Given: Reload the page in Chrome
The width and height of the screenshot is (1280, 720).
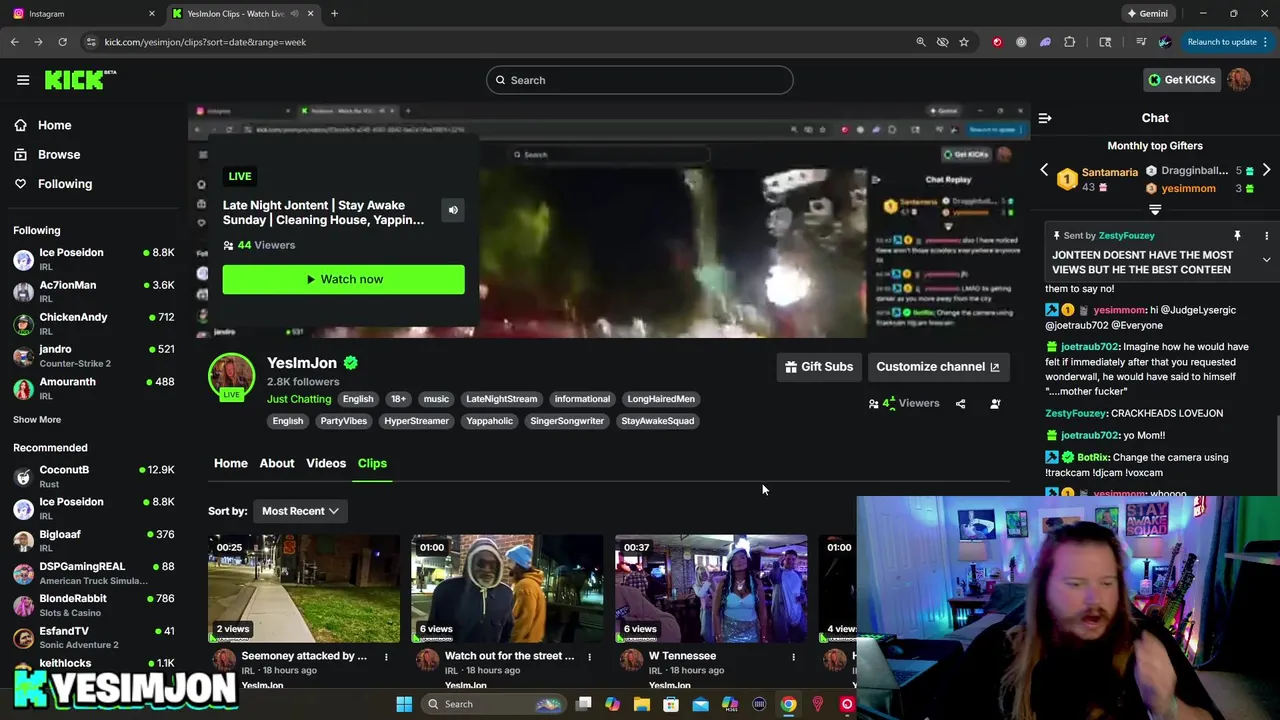Looking at the screenshot, I should tap(62, 42).
